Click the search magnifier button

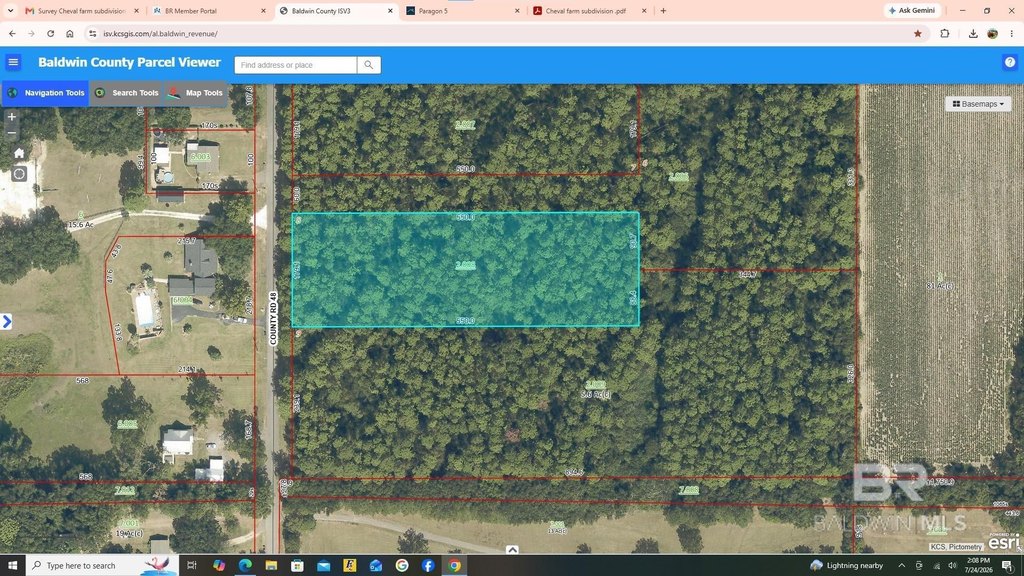369,65
